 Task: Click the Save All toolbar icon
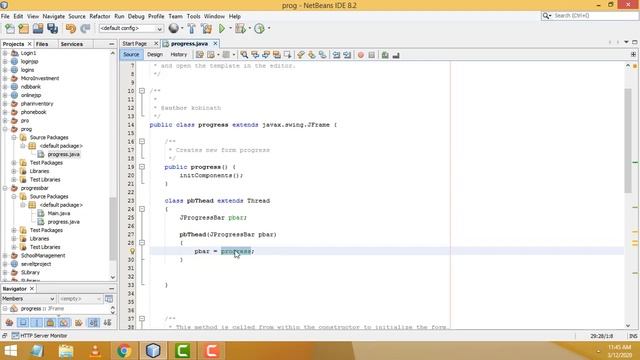tap(53, 29)
